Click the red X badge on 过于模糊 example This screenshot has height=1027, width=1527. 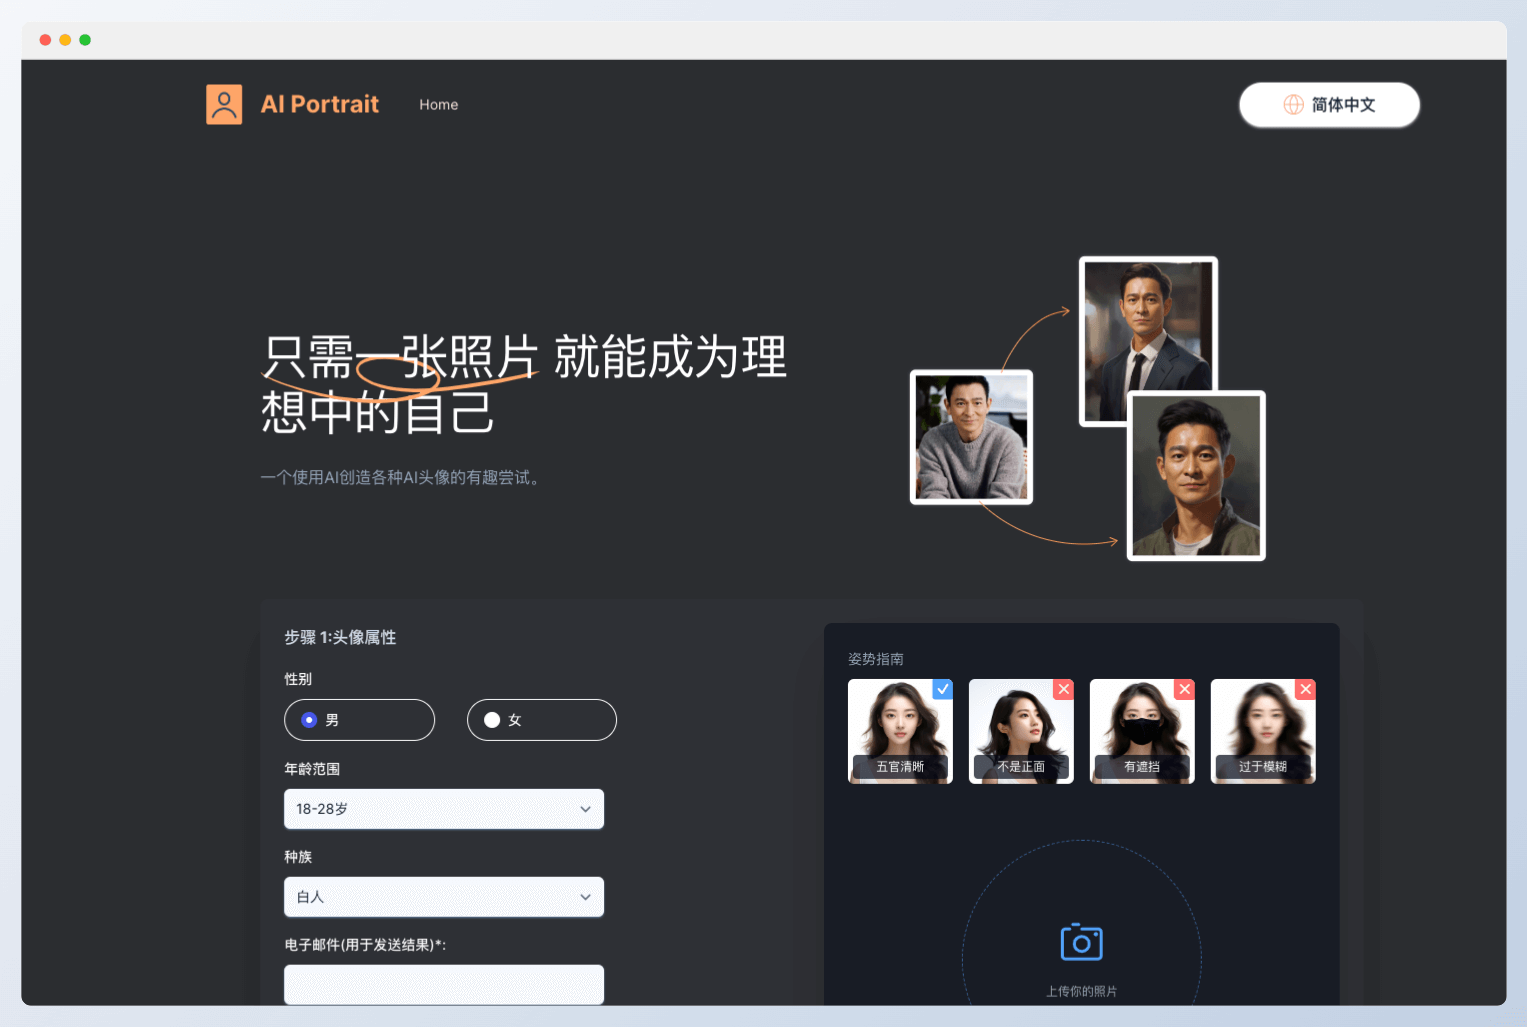(1305, 689)
